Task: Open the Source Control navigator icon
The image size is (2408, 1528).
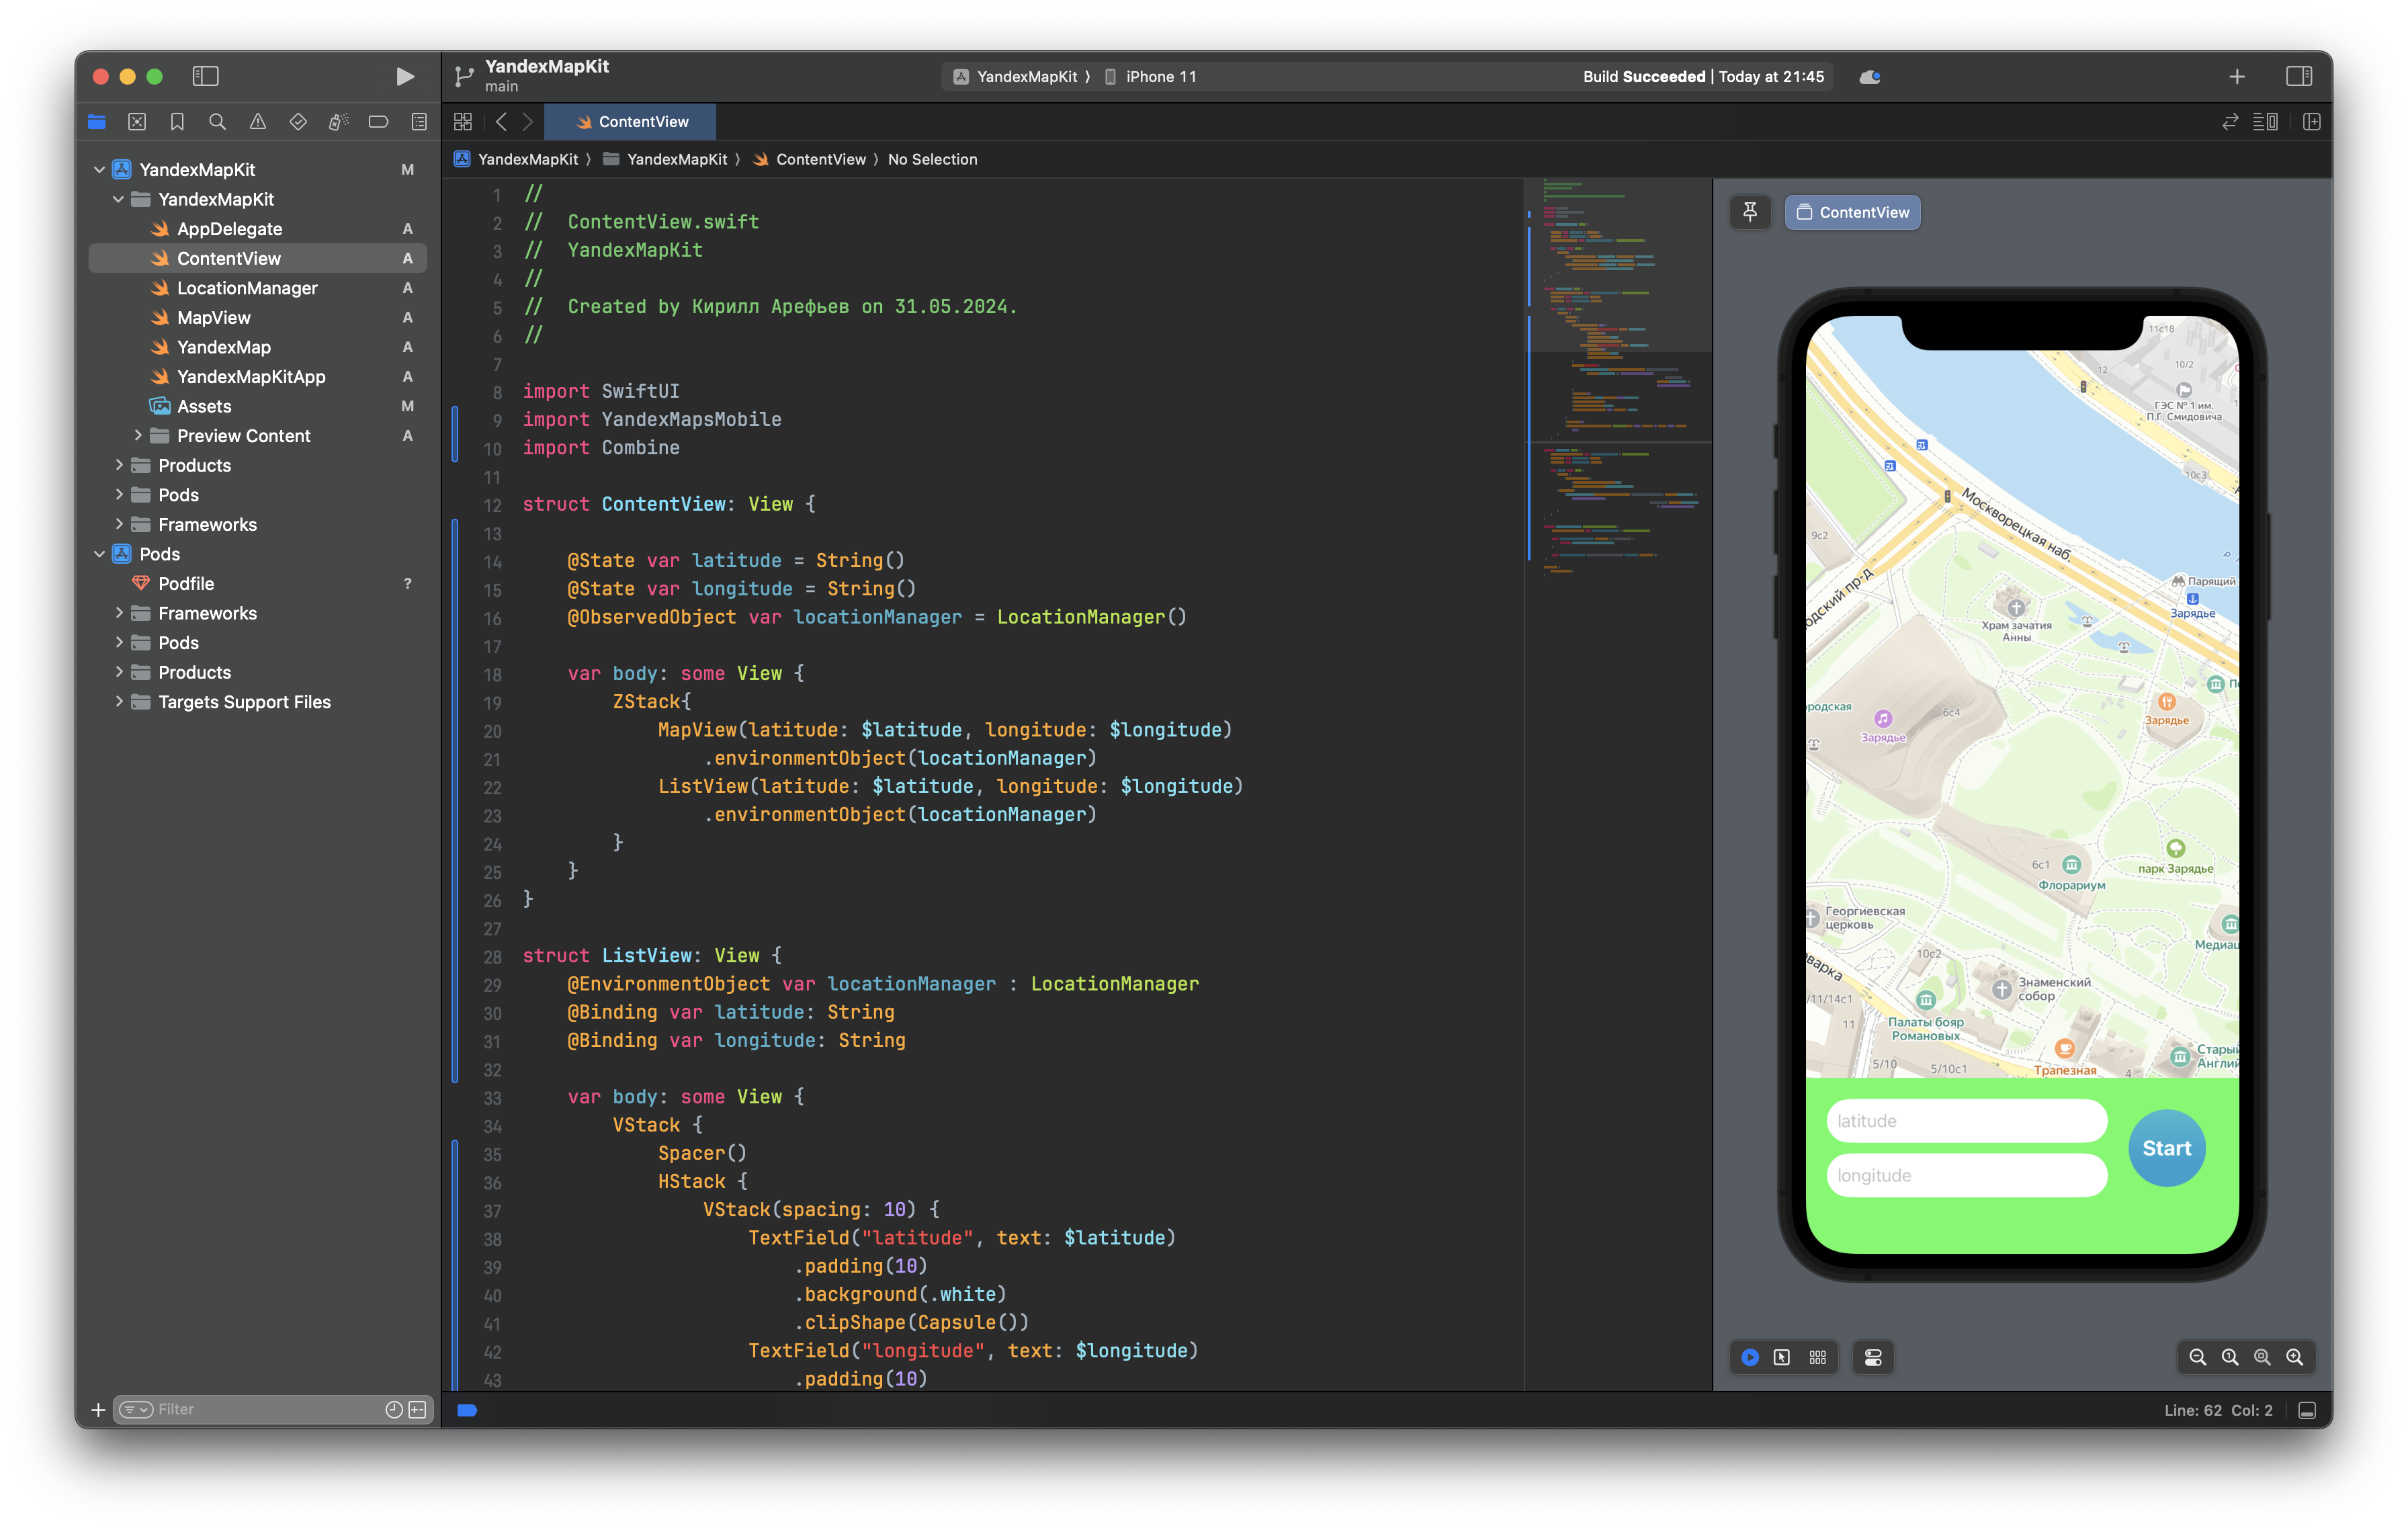Action: pyautogui.click(x=137, y=122)
